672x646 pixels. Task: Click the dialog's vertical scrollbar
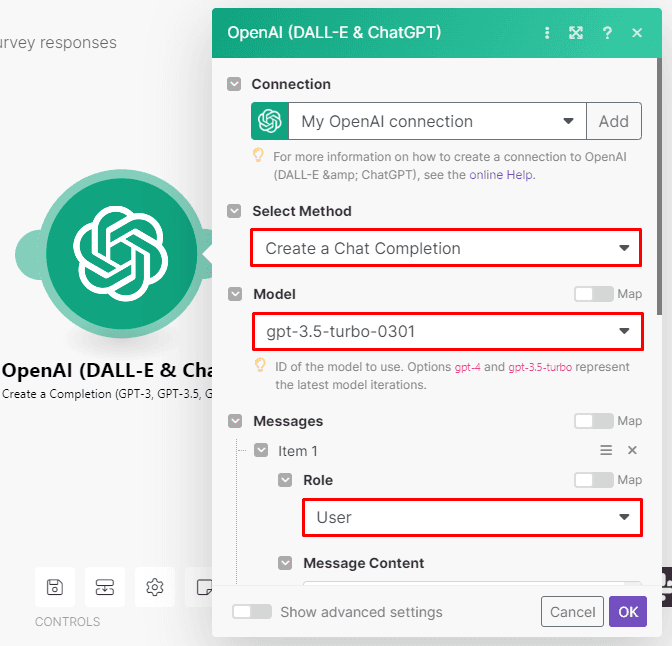pyautogui.click(x=659, y=186)
